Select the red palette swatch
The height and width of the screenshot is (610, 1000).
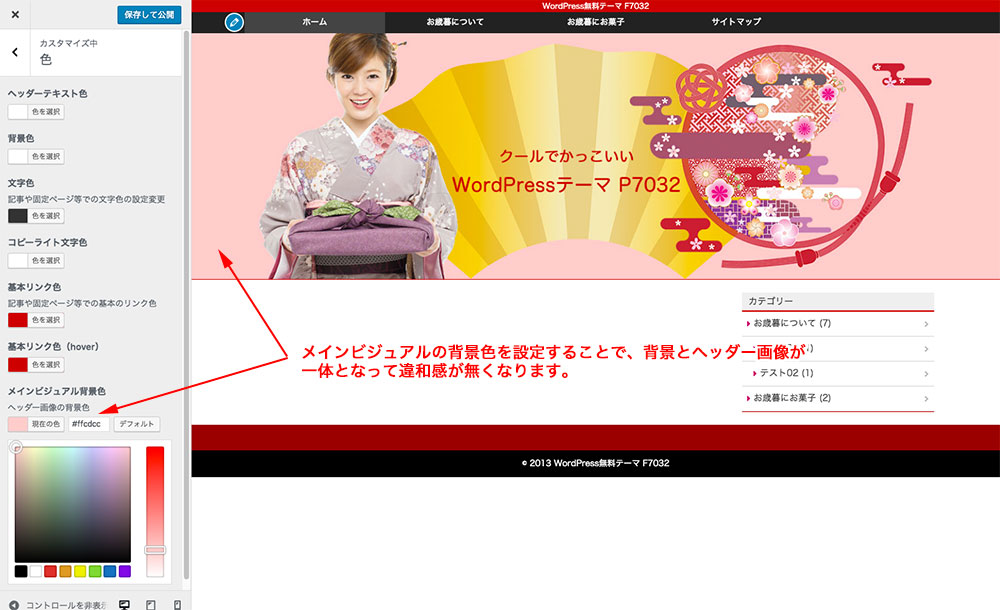50,571
